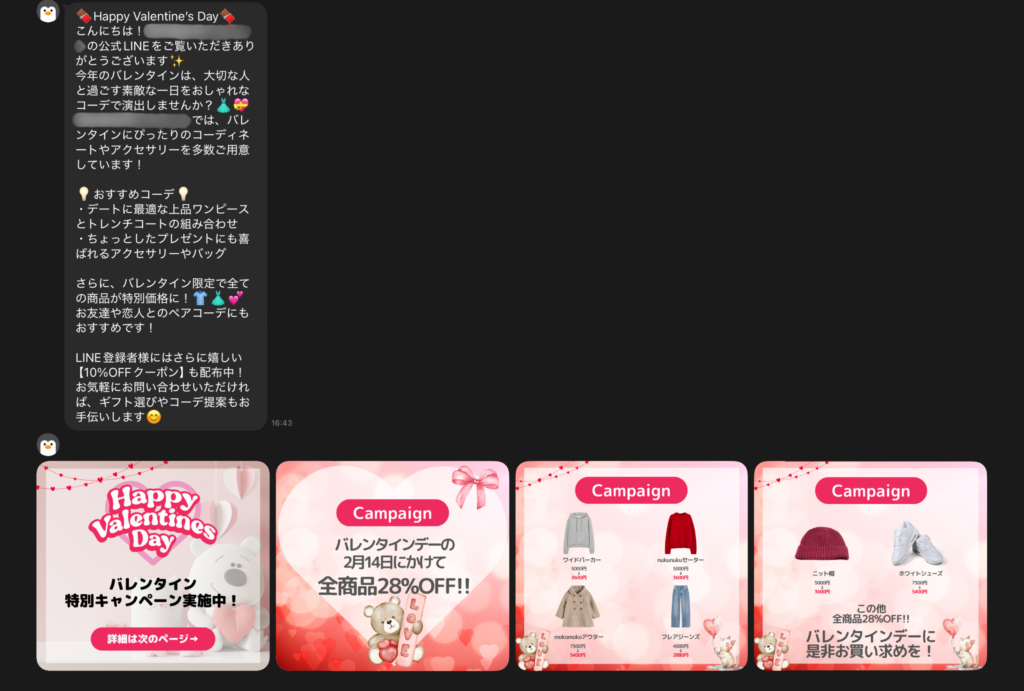This screenshot has height=691, width=1024.
Task: Click the 16:43 message timestamp
Action: (282, 423)
